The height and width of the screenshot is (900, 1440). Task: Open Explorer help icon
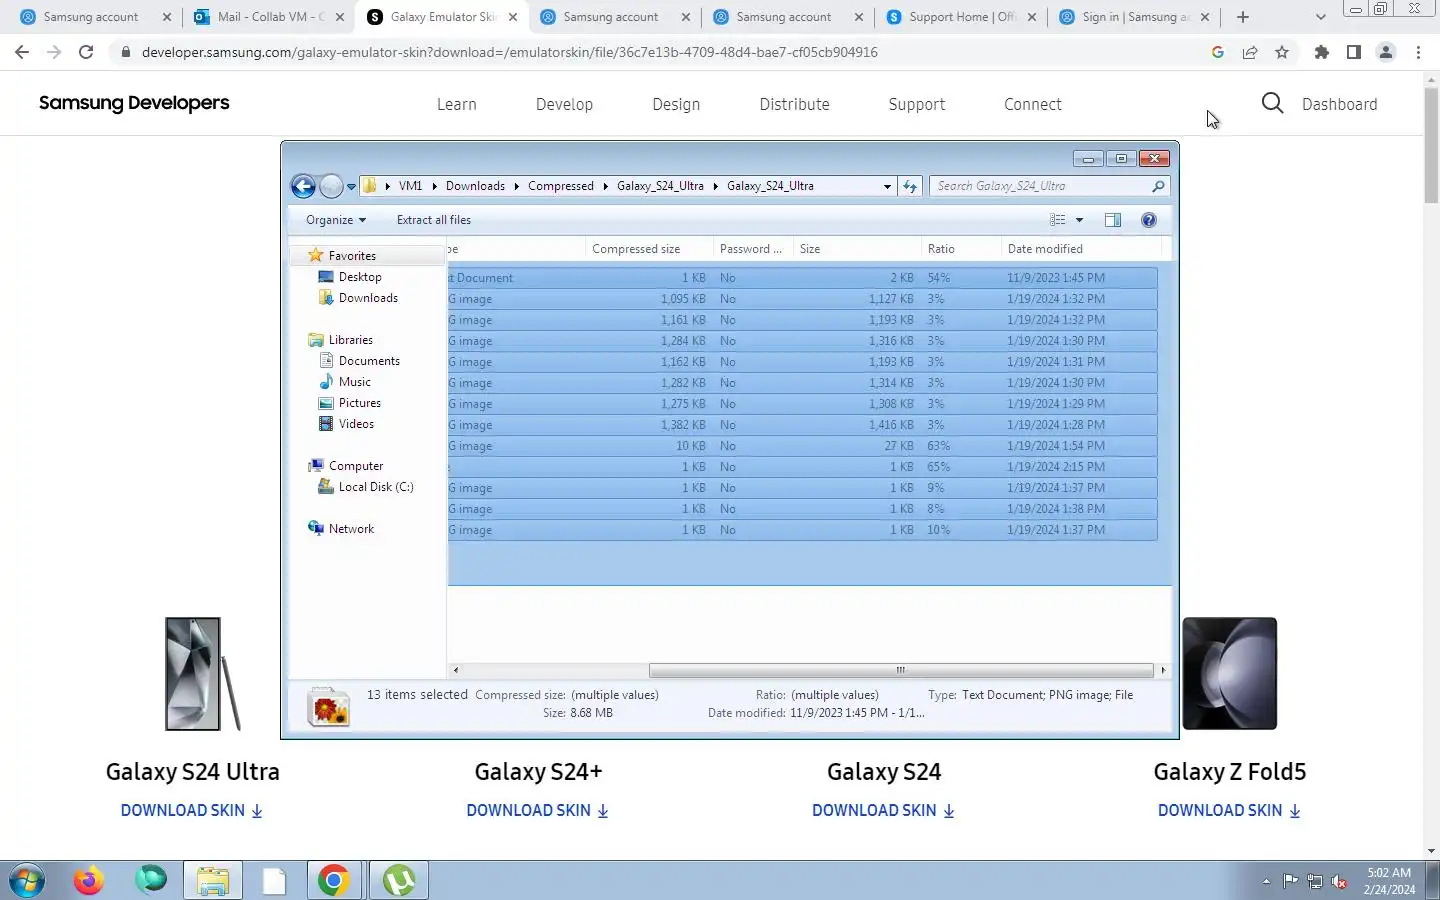[1149, 220]
